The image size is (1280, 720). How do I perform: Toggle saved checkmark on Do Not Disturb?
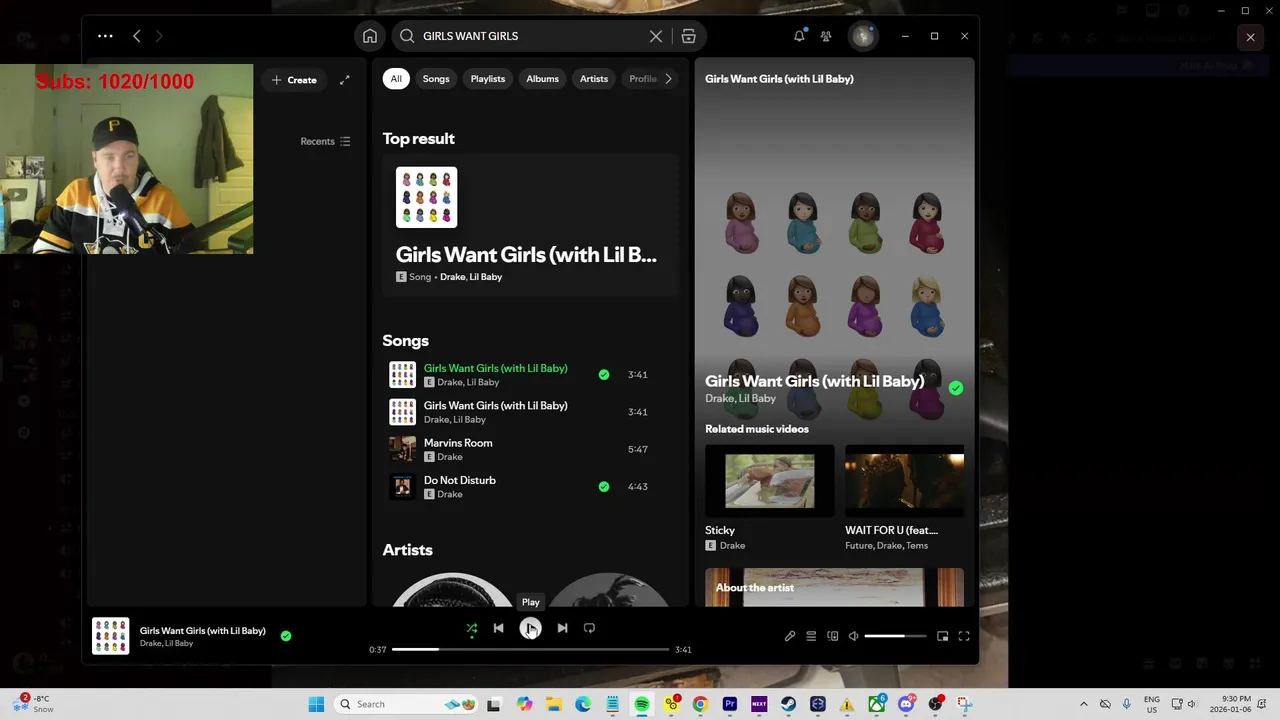pos(604,487)
